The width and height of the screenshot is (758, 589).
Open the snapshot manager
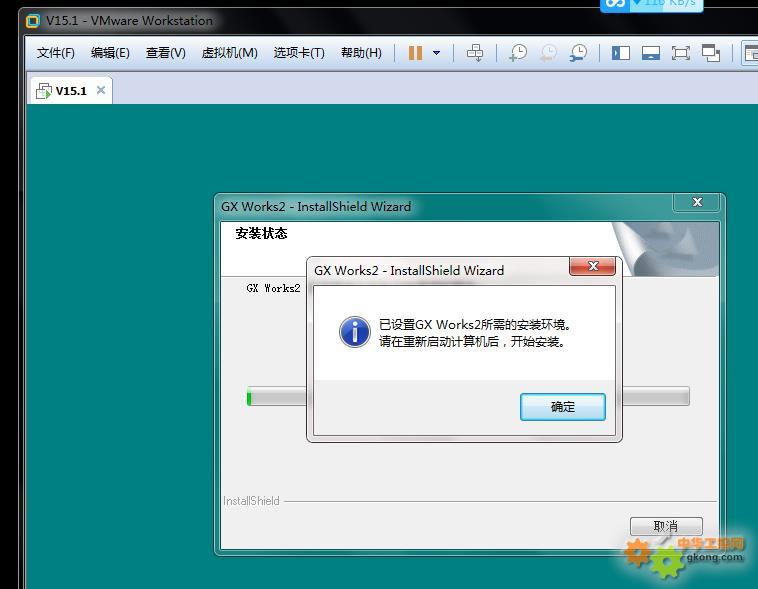click(578, 53)
